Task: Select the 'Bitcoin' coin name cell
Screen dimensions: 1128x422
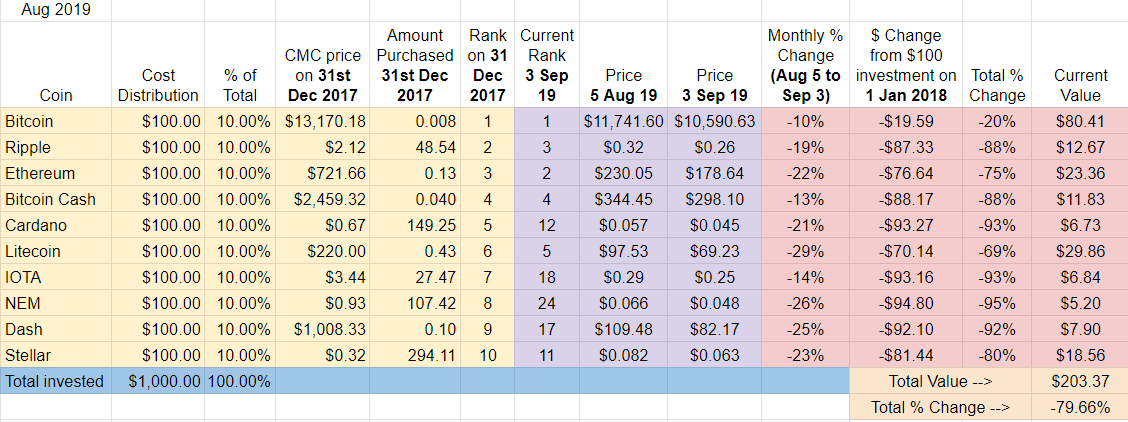Action: 55,121
